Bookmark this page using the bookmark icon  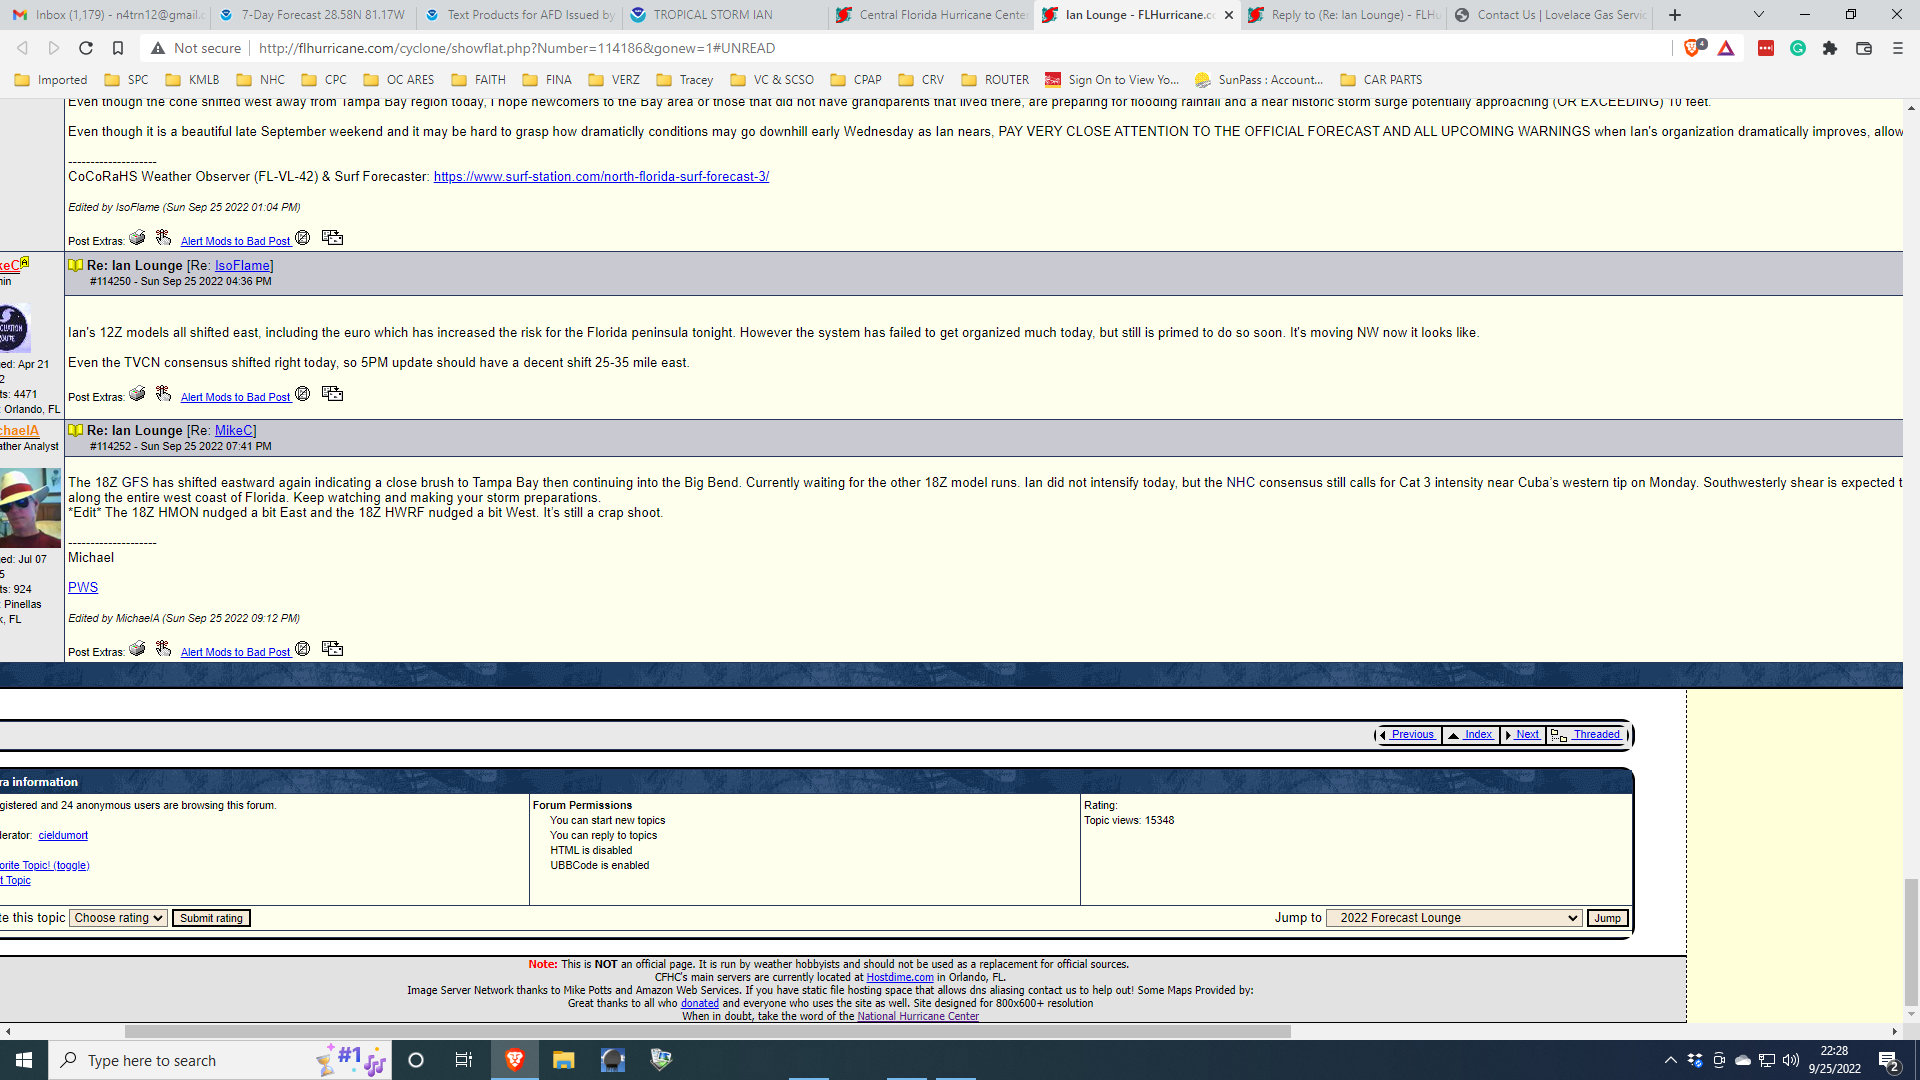pos(118,48)
